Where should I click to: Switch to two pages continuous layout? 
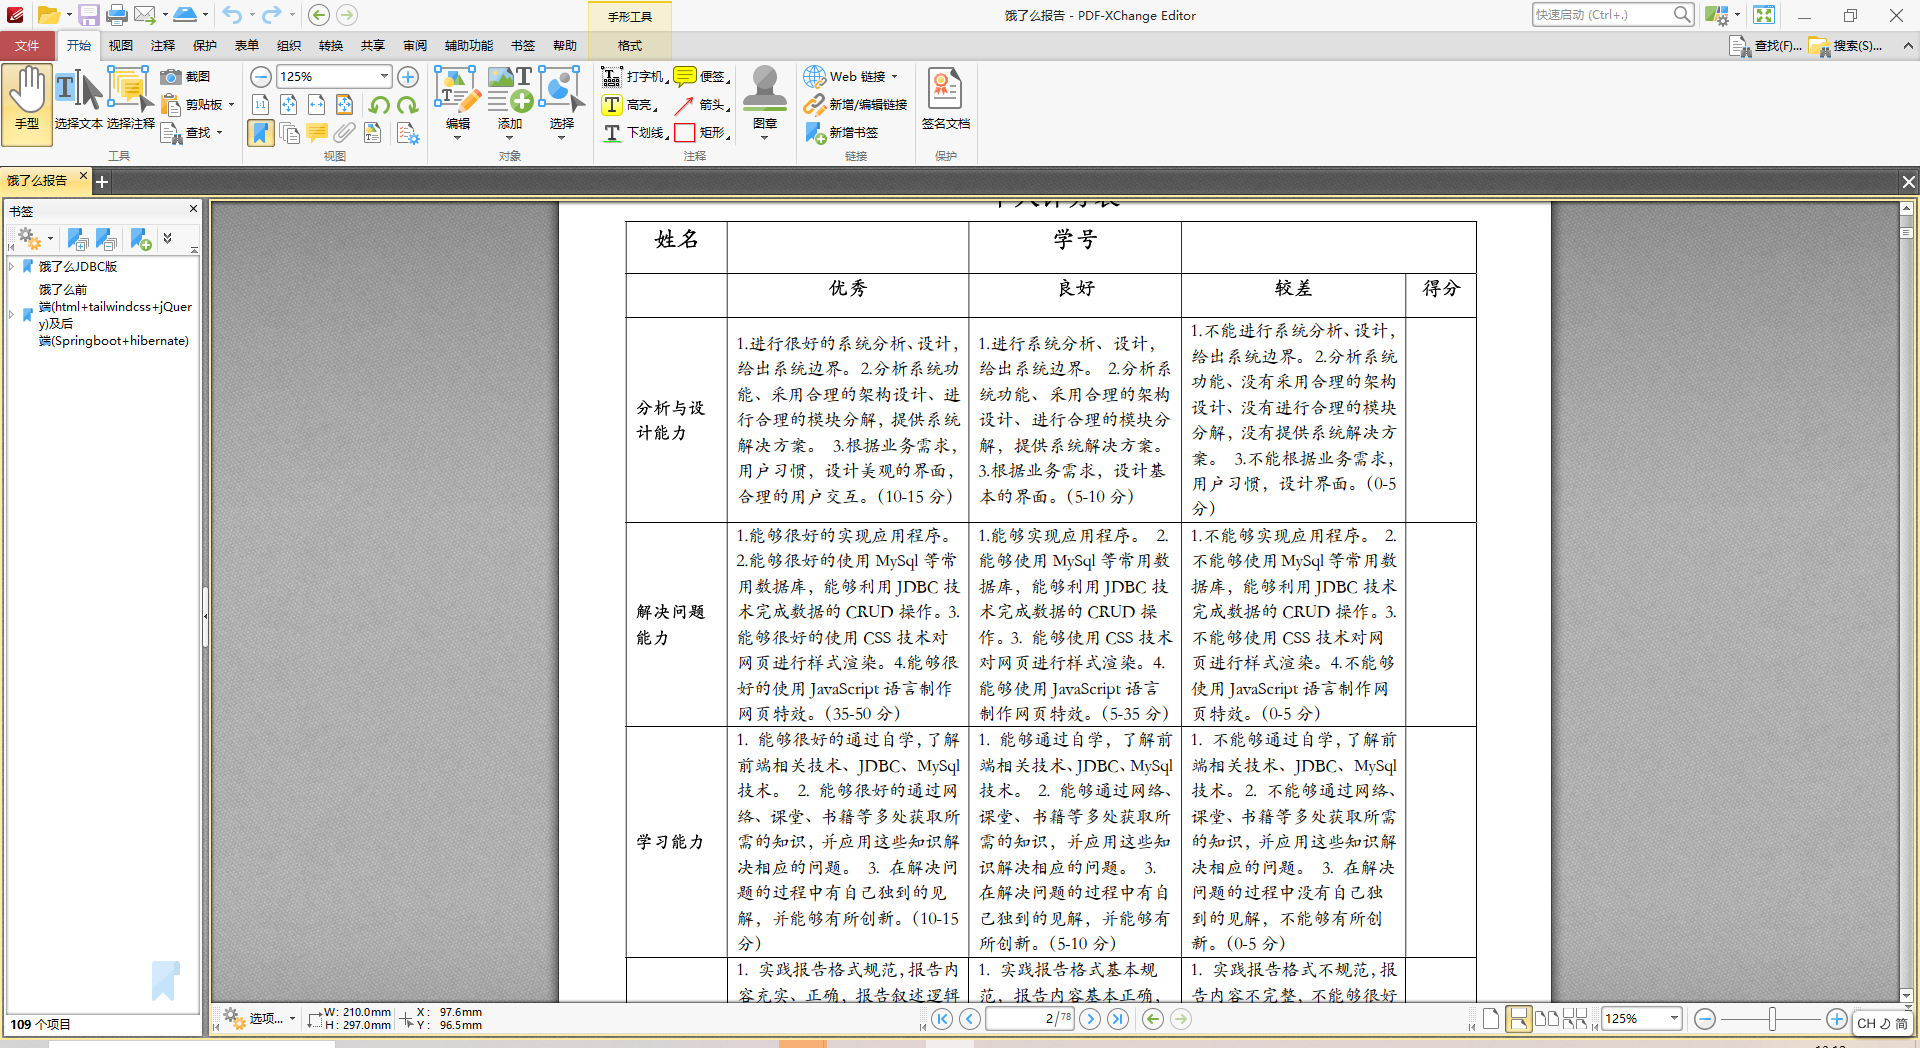[x=1575, y=1019]
